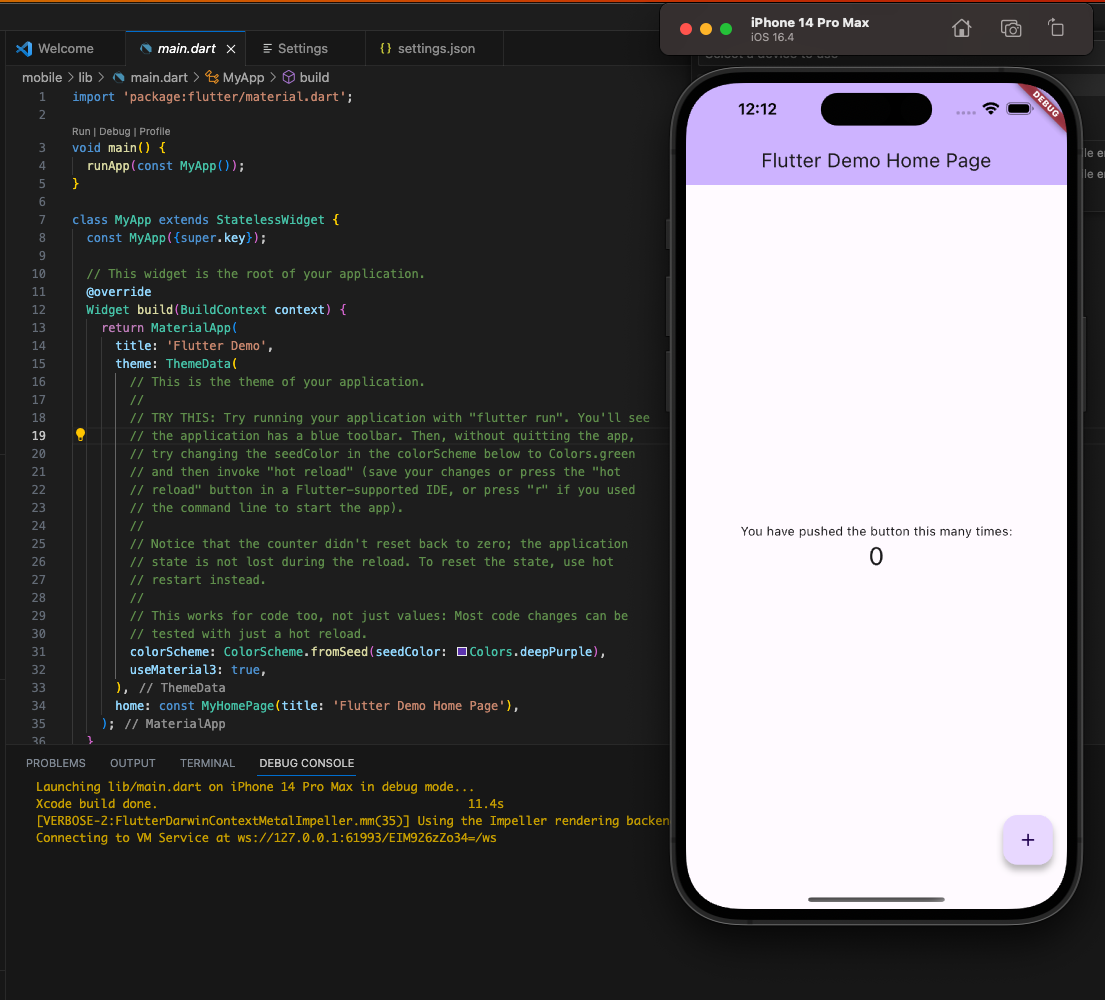Click the red close button of simulator window
Image resolution: width=1105 pixels, height=1000 pixels.
pyautogui.click(x=686, y=29)
